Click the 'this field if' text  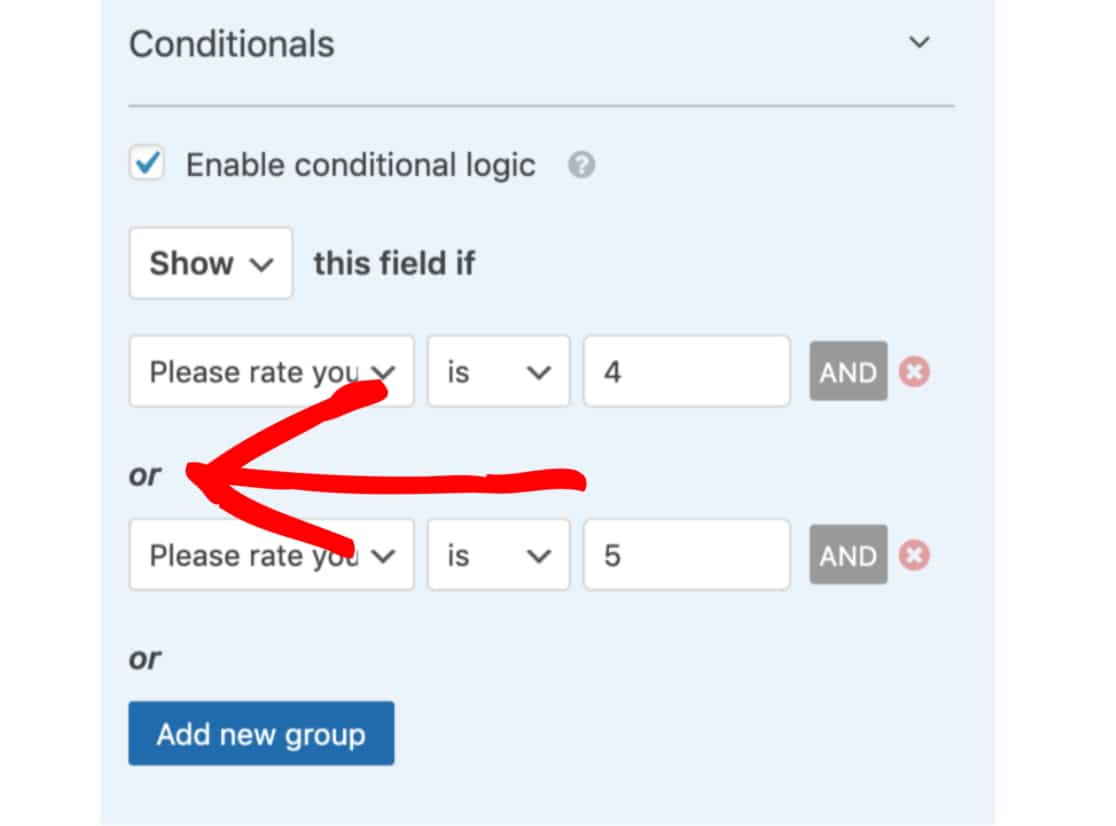394,264
